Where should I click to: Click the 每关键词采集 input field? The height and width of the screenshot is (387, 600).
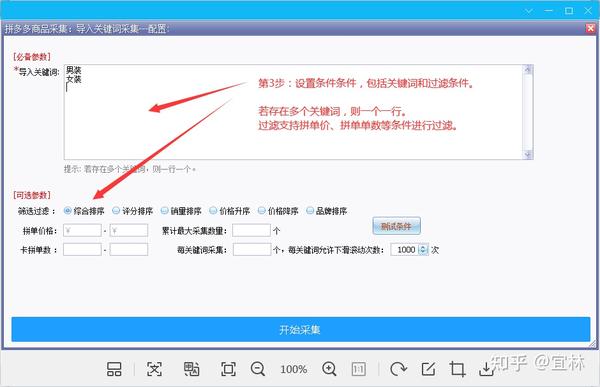(252, 250)
